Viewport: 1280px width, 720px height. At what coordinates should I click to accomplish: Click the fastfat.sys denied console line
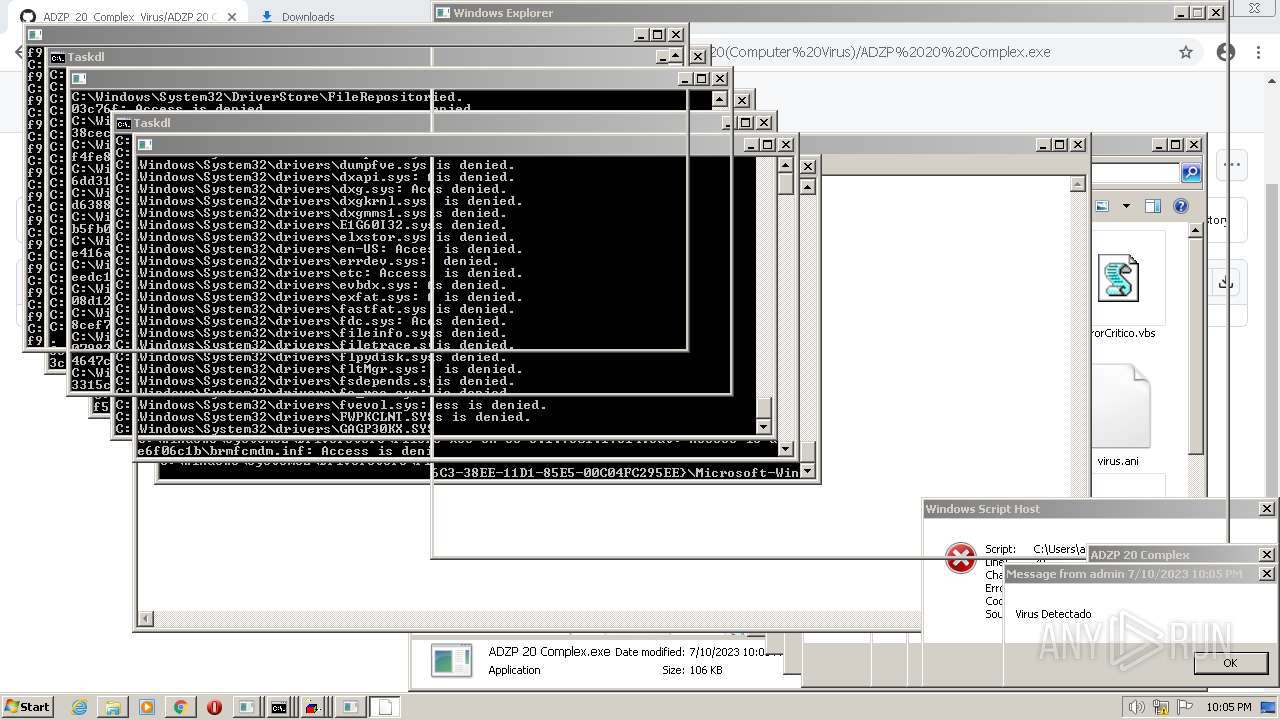pyautogui.click(x=326, y=309)
